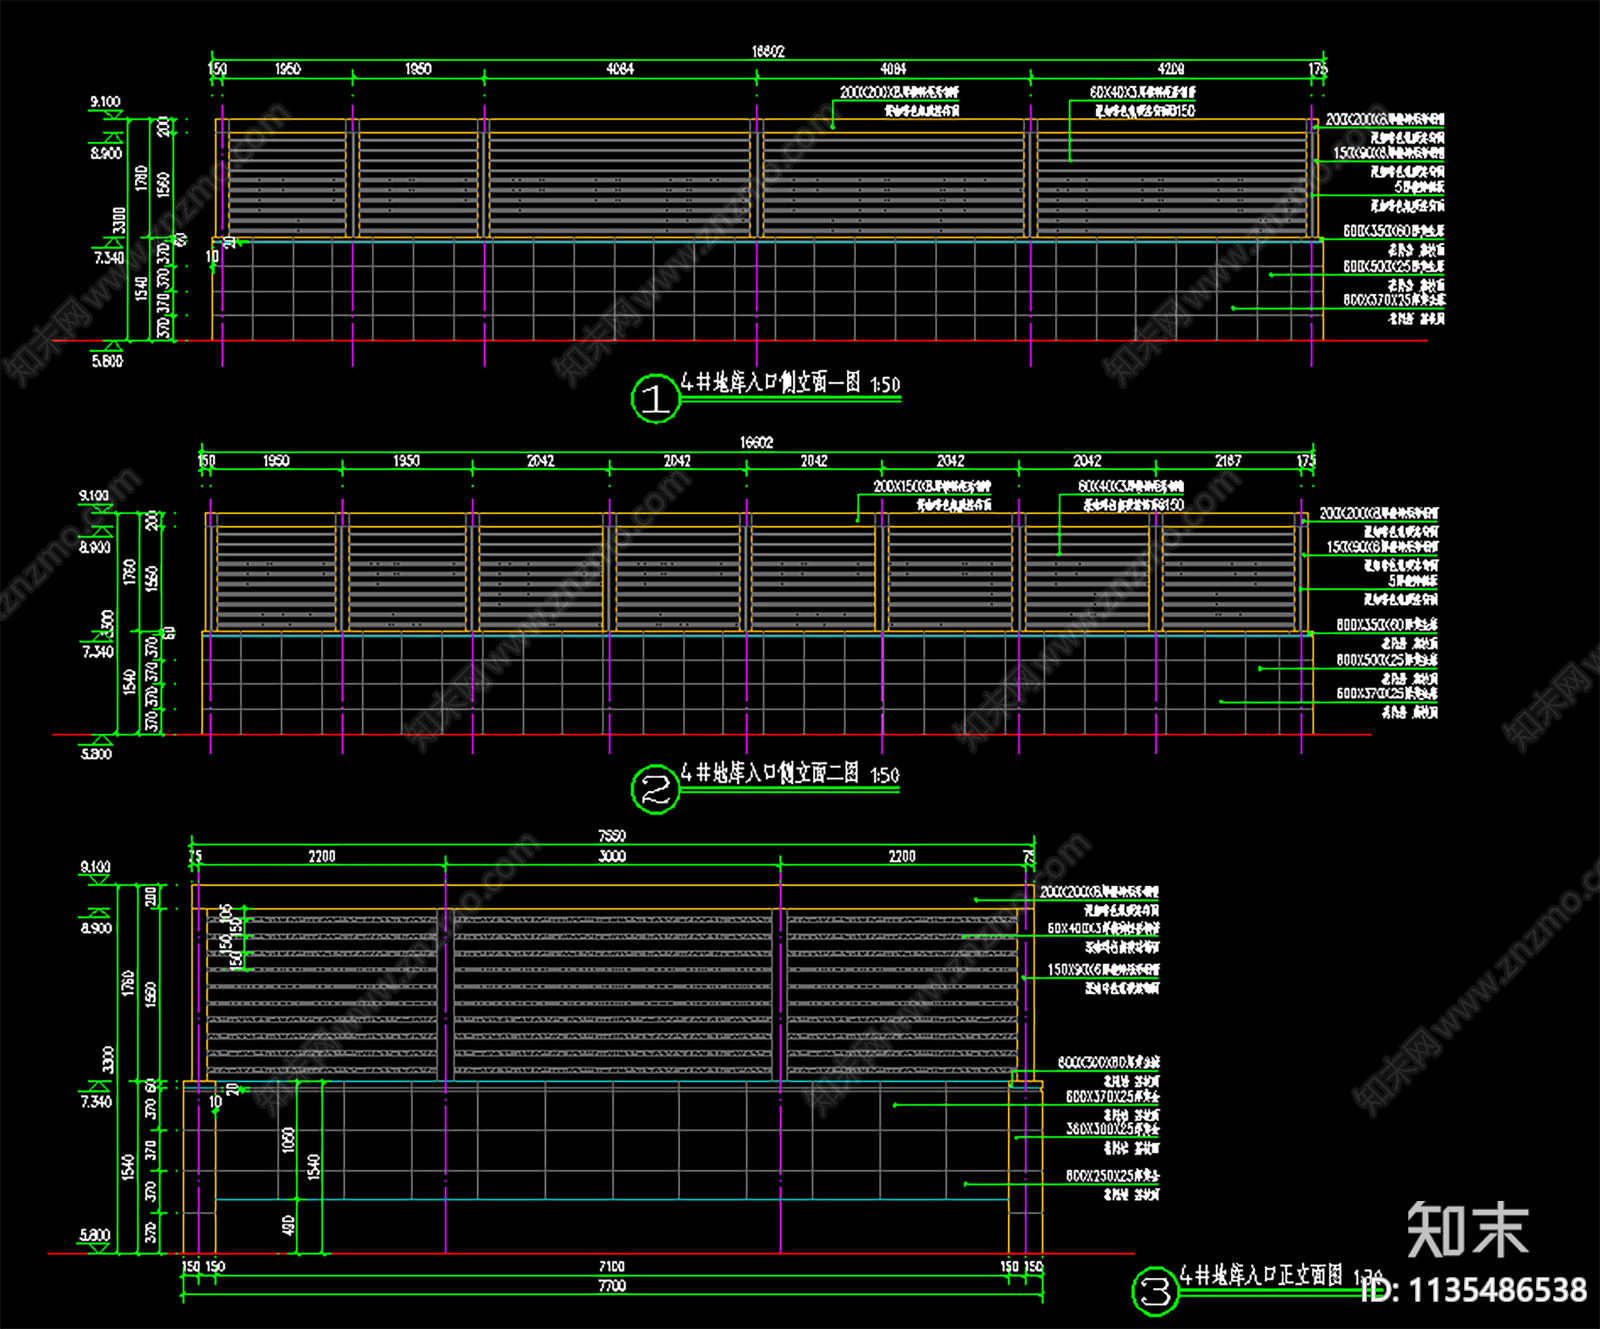
Task: Click the "9.100" level mark in elevation 1
Action: [105, 102]
